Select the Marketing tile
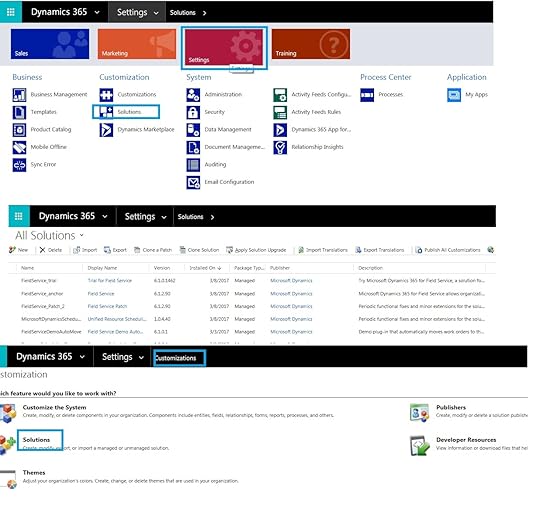Viewport: 540px width, 509px height. tap(137, 44)
